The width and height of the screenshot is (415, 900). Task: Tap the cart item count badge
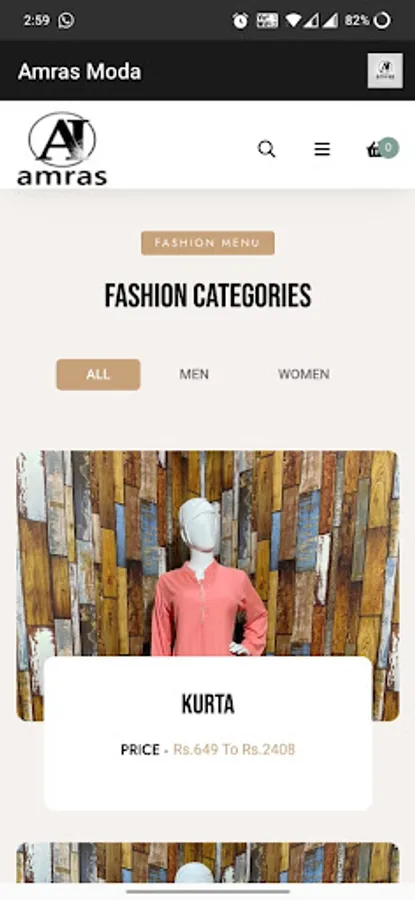tap(389, 148)
